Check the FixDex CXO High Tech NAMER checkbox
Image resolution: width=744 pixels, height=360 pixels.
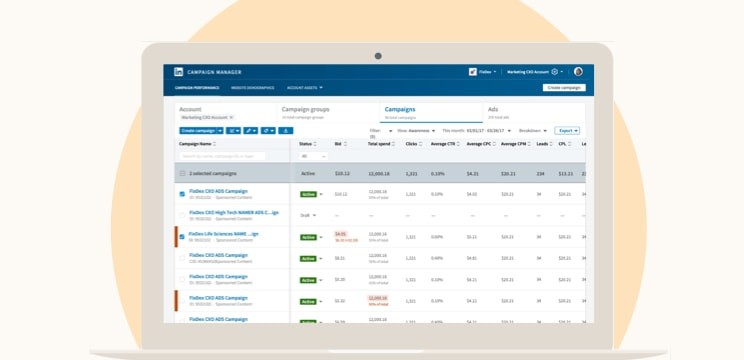pyautogui.click(x=182, y=215)
